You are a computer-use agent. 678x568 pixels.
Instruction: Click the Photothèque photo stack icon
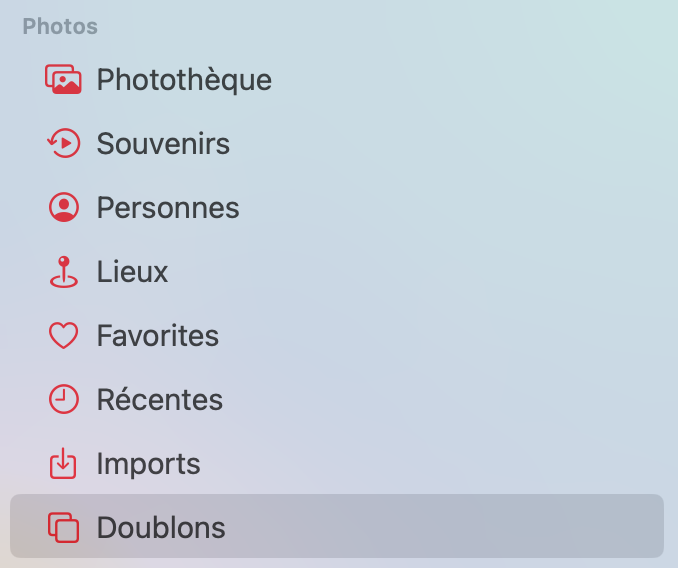click(63, 80)
